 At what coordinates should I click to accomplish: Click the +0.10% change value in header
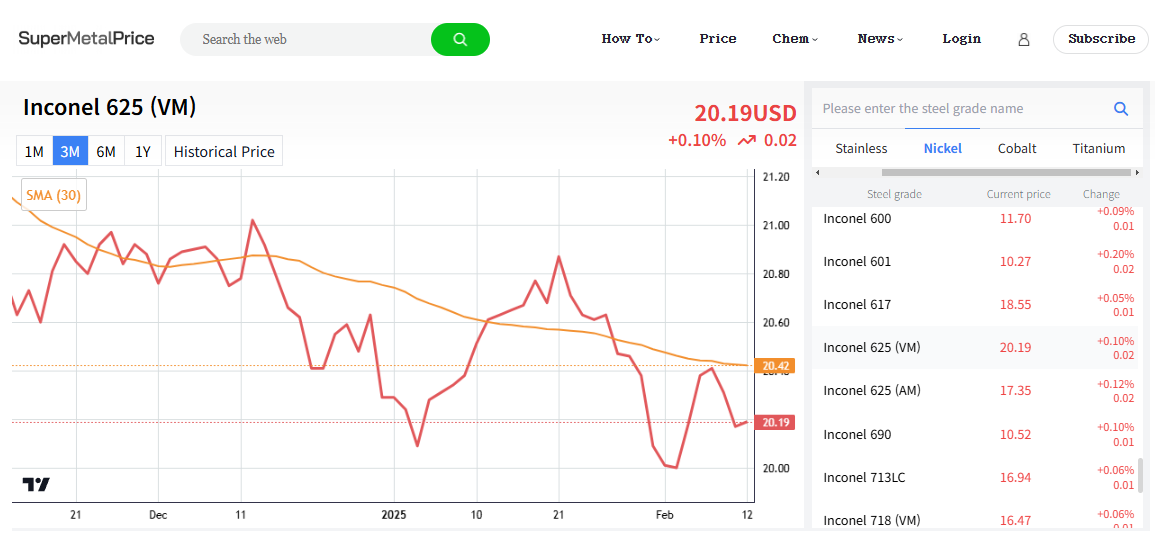pos(697,140)
